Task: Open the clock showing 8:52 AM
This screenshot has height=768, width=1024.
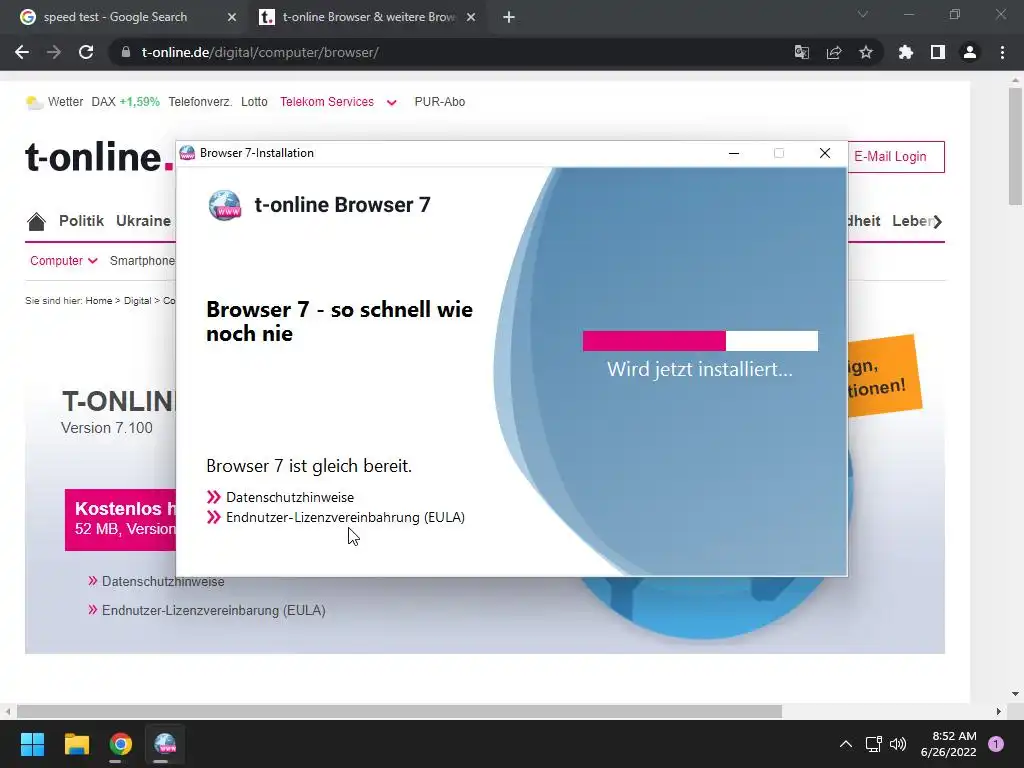Action: click(x=949, y=744)
